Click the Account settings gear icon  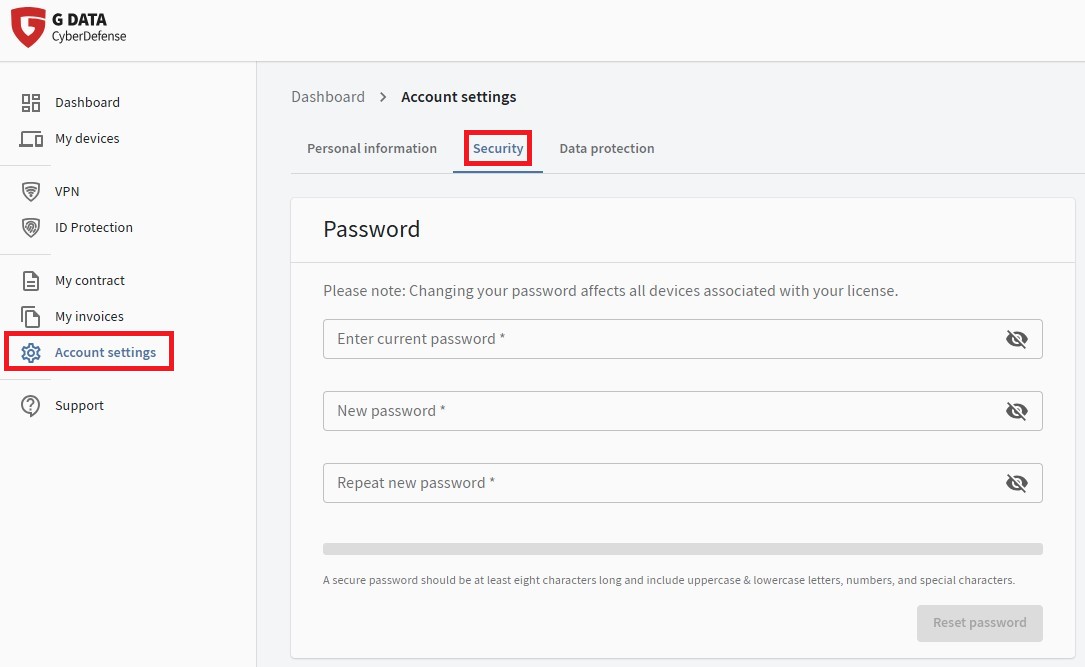pyautogui.click(x=31, y=353)
